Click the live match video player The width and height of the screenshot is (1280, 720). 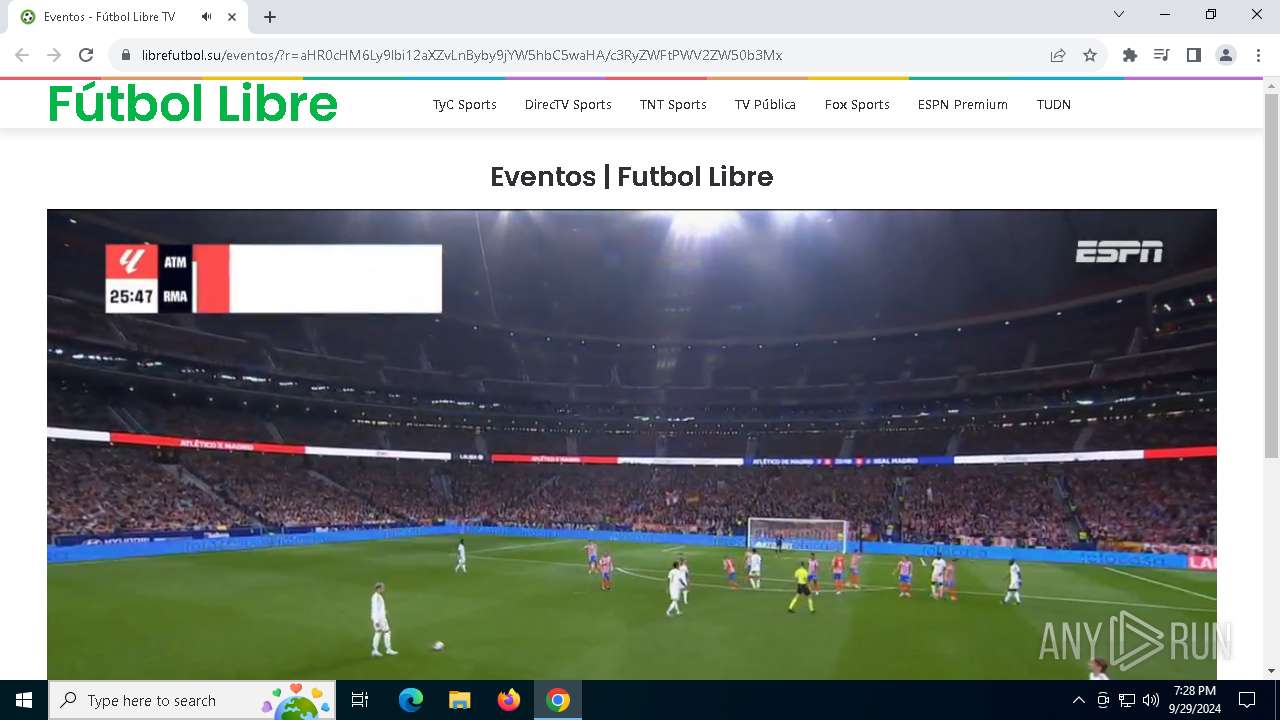point(632,444)
